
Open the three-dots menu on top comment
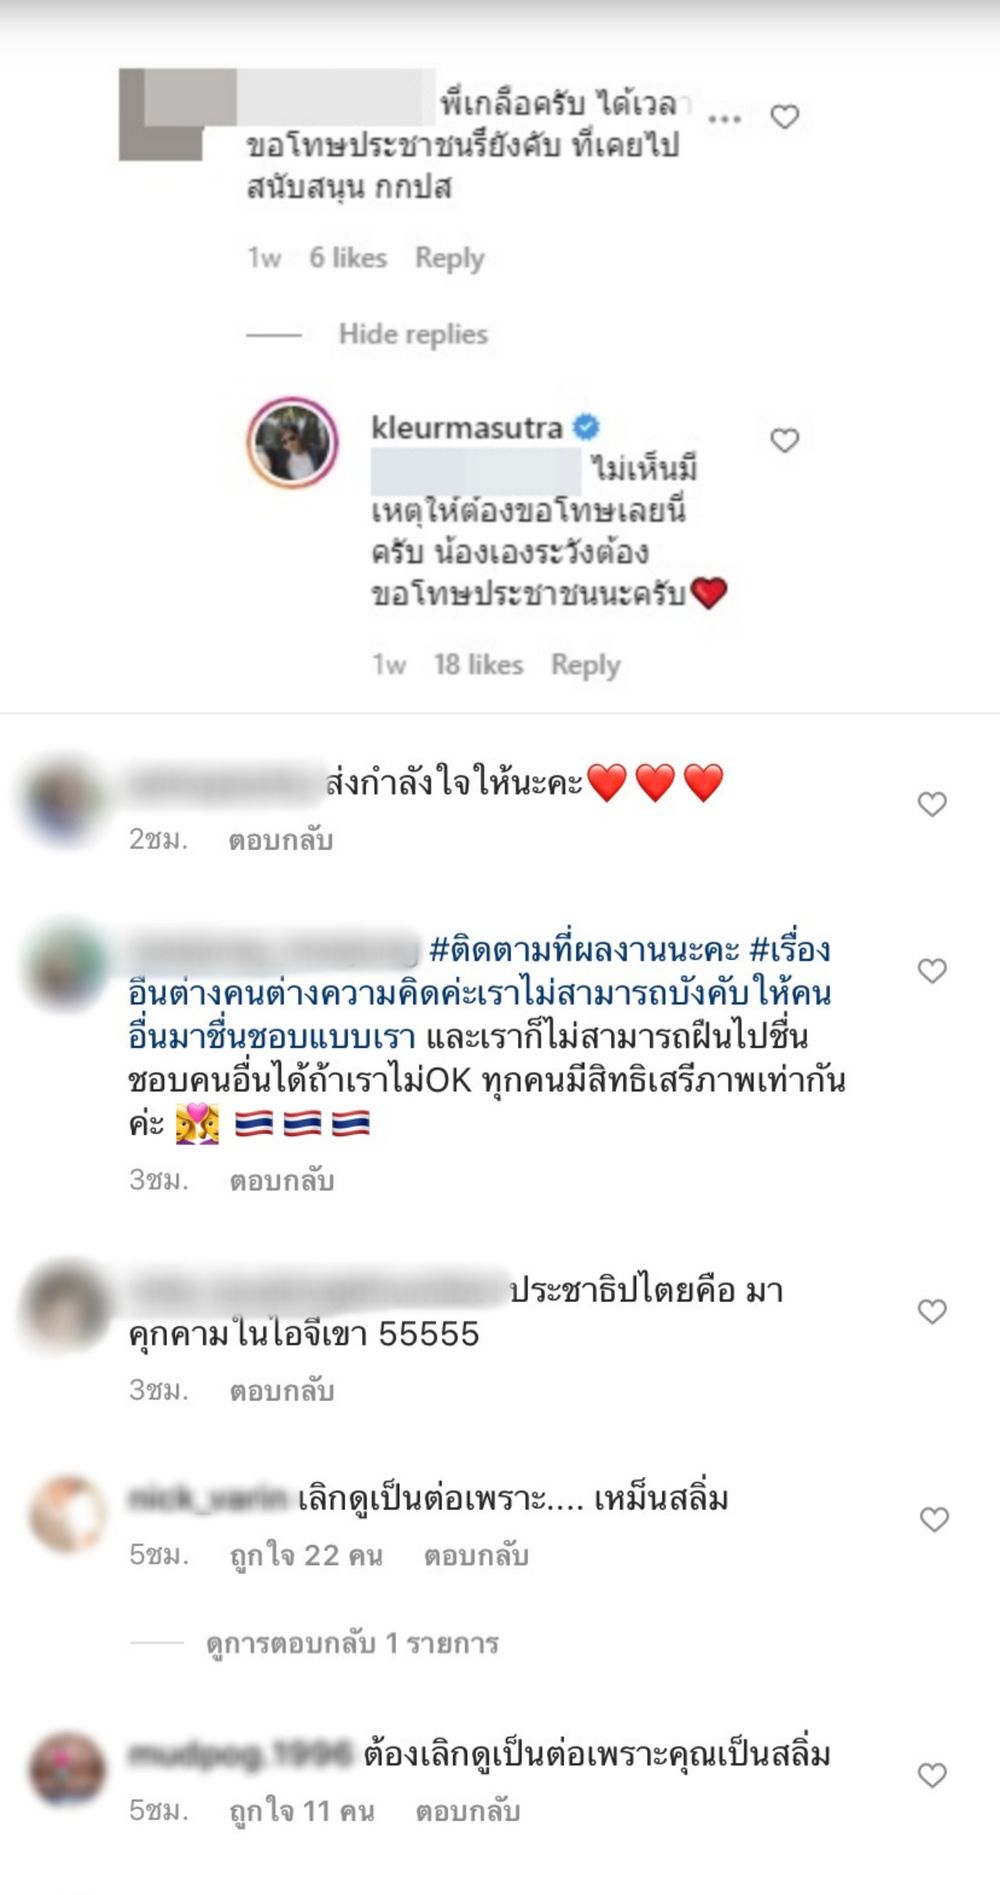(724, 118)
